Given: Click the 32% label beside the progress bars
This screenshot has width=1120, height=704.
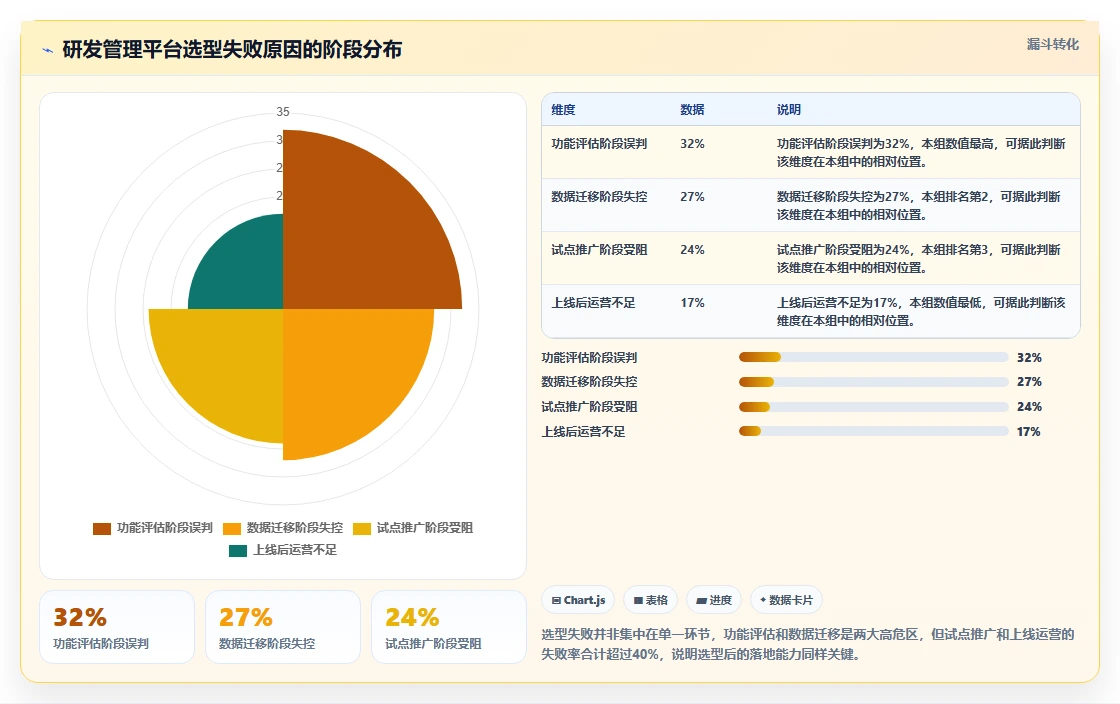Looking at the screenshot, I should click(x=1029, y=358).
